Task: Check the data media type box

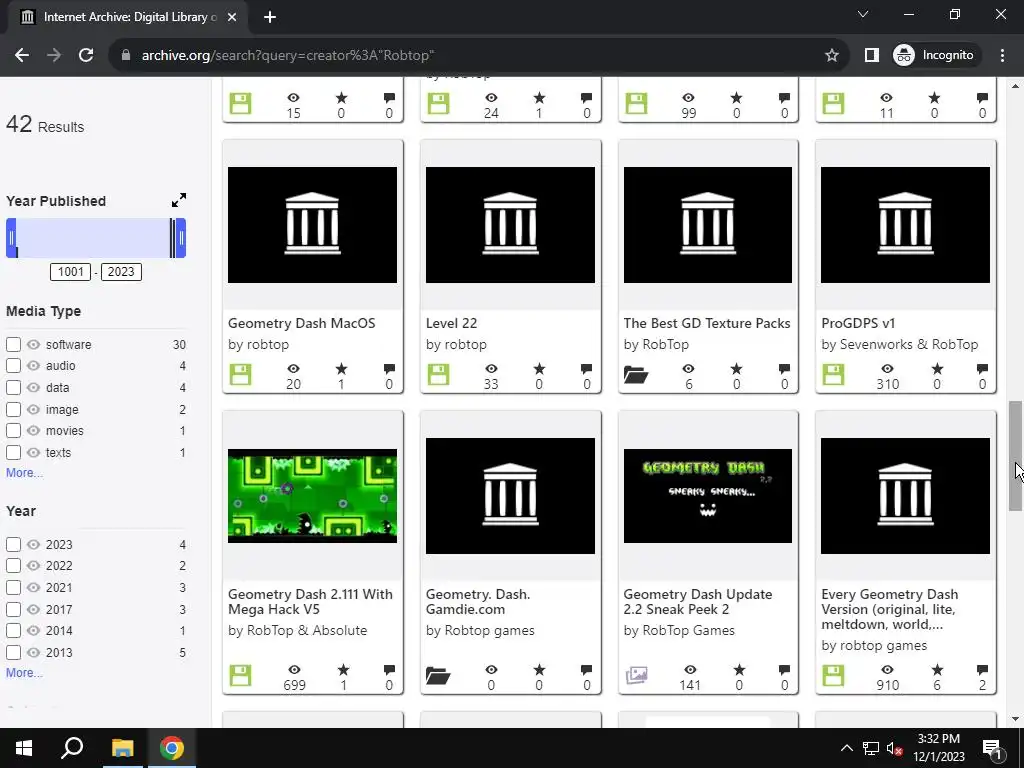Action: (13, 387)
